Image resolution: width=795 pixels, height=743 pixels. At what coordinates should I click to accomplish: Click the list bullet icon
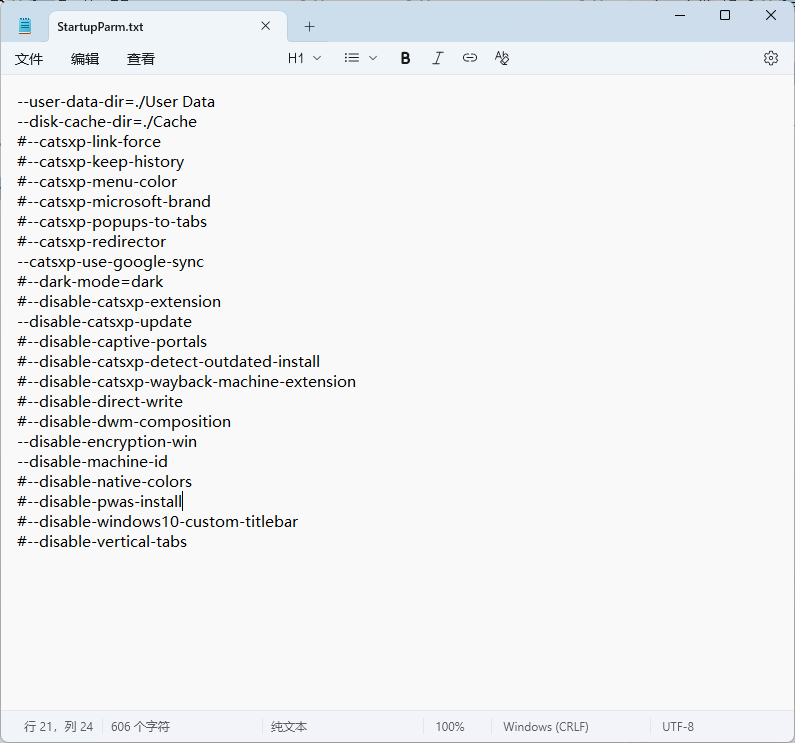pyautogui.click(x=352, y=58)
